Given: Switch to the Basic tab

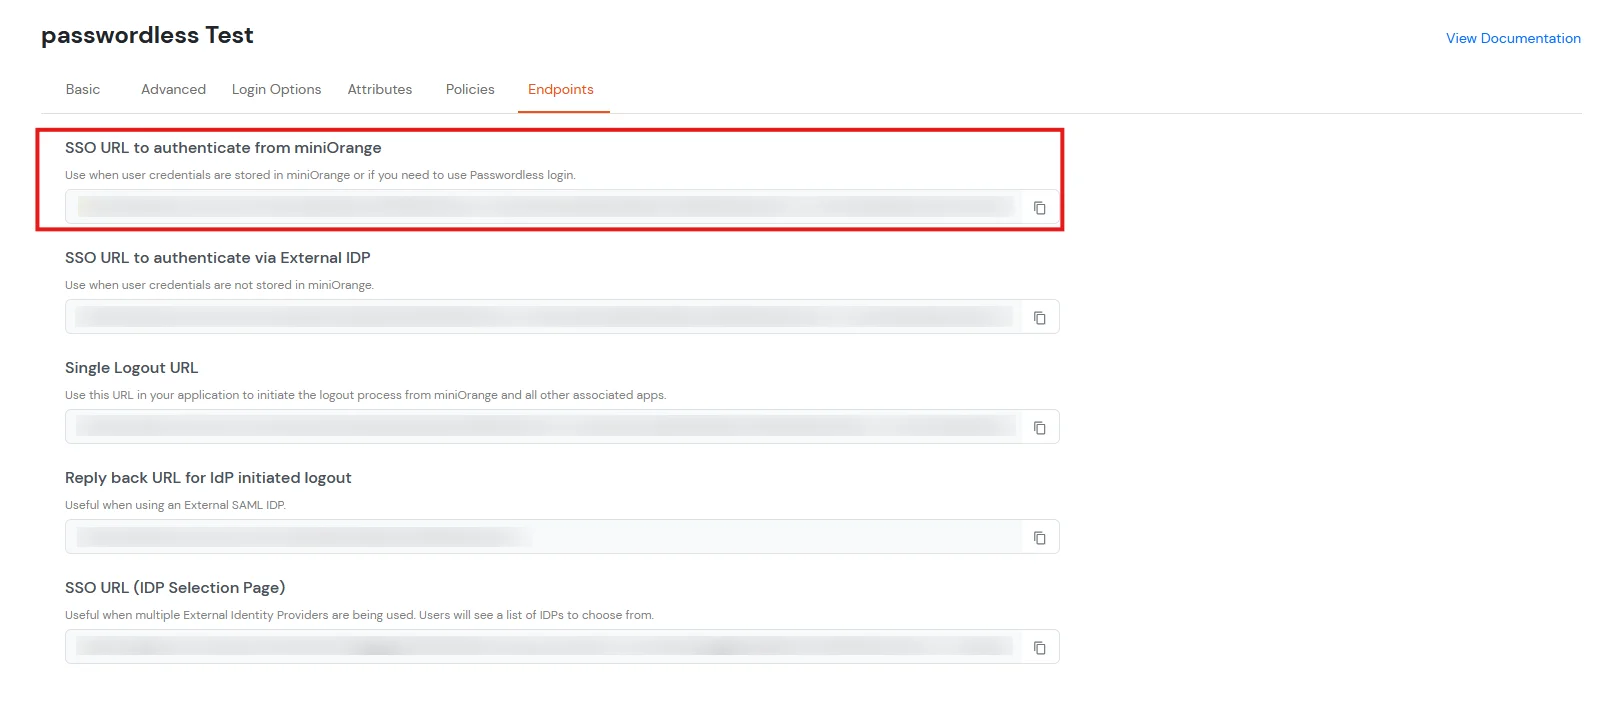Looking at the screenshot, I should point(83,89).
